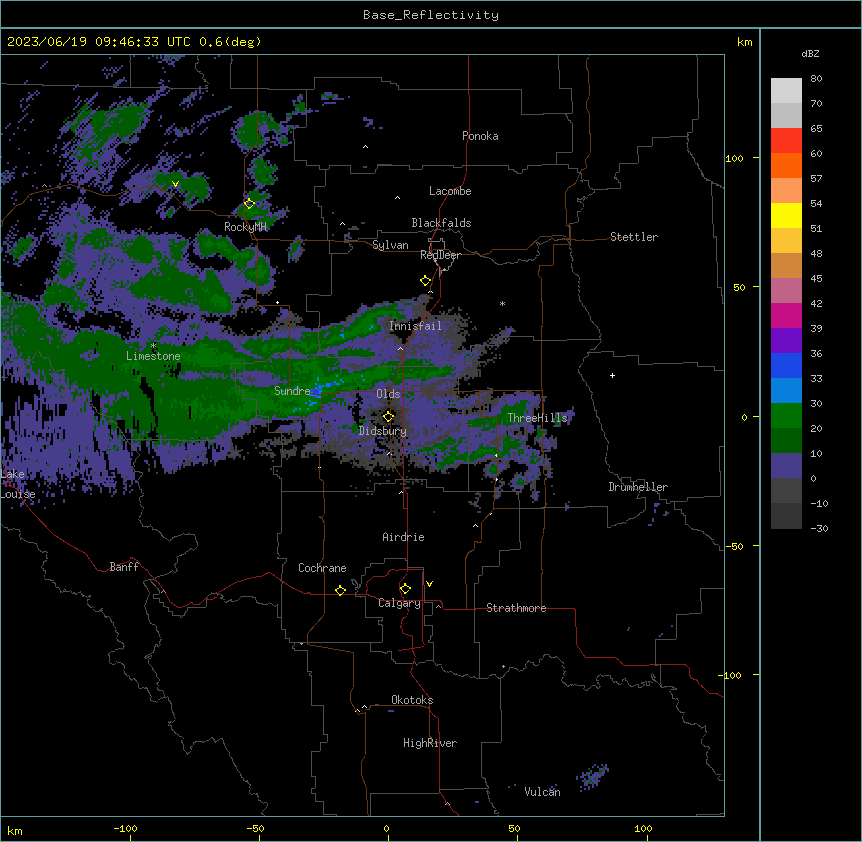The image size is (862, 842).
Task: Select the Strathmore label
Action: point(516,608)
